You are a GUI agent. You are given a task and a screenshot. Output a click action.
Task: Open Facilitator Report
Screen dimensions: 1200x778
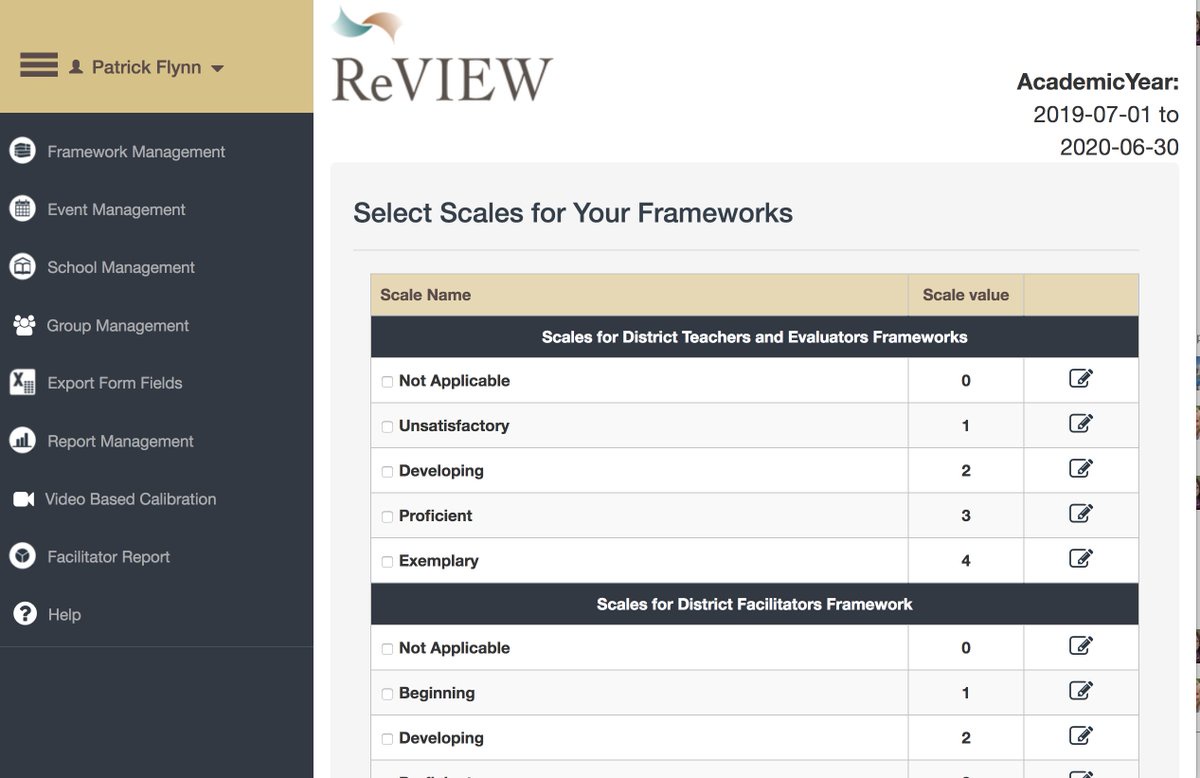pyautogui.click(x=108, y=557)
